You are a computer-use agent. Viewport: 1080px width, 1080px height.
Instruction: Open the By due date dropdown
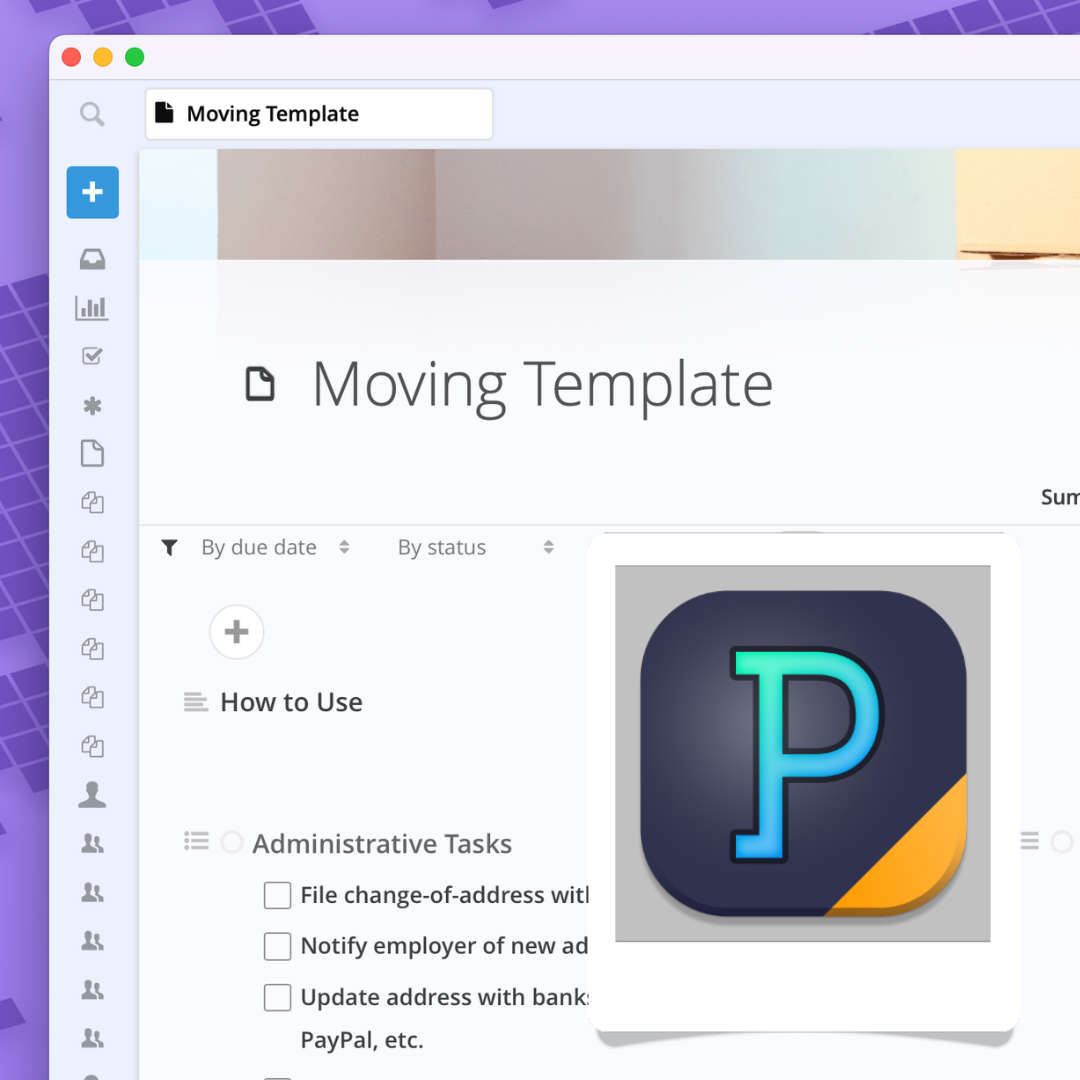[x=276, y=548]
